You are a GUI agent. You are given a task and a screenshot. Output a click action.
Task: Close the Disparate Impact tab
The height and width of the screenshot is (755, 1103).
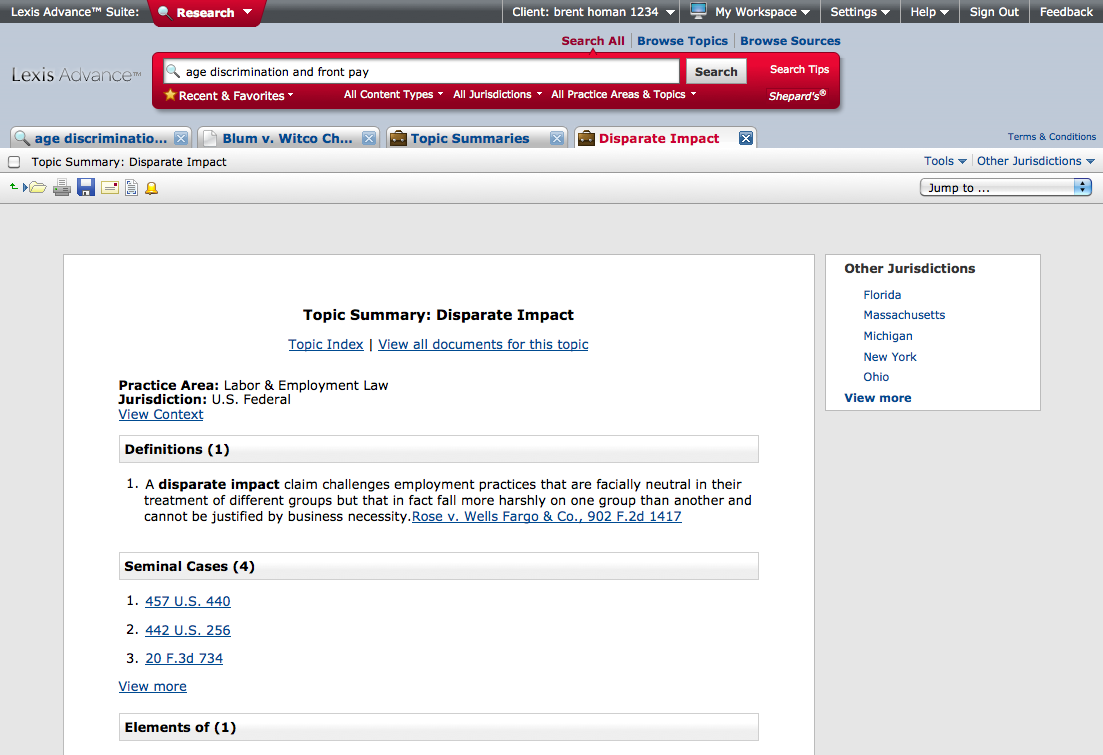click(746, 139)
